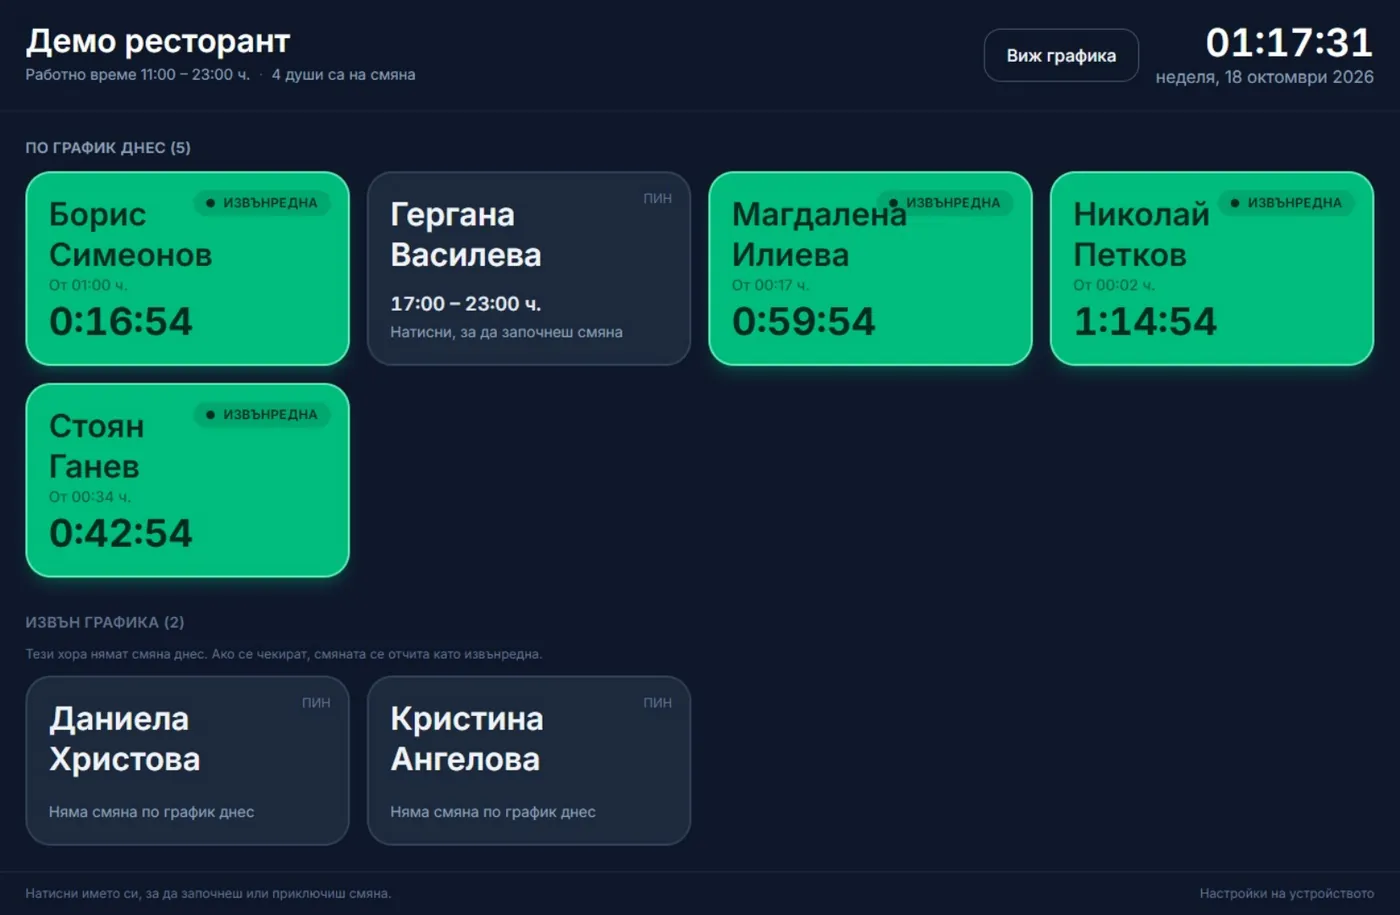Click 'От 00:34 ч.' on Стоян's card
Image resolution: width=1400 pixels, height=915 pixels.
click(x=90, y=497)
